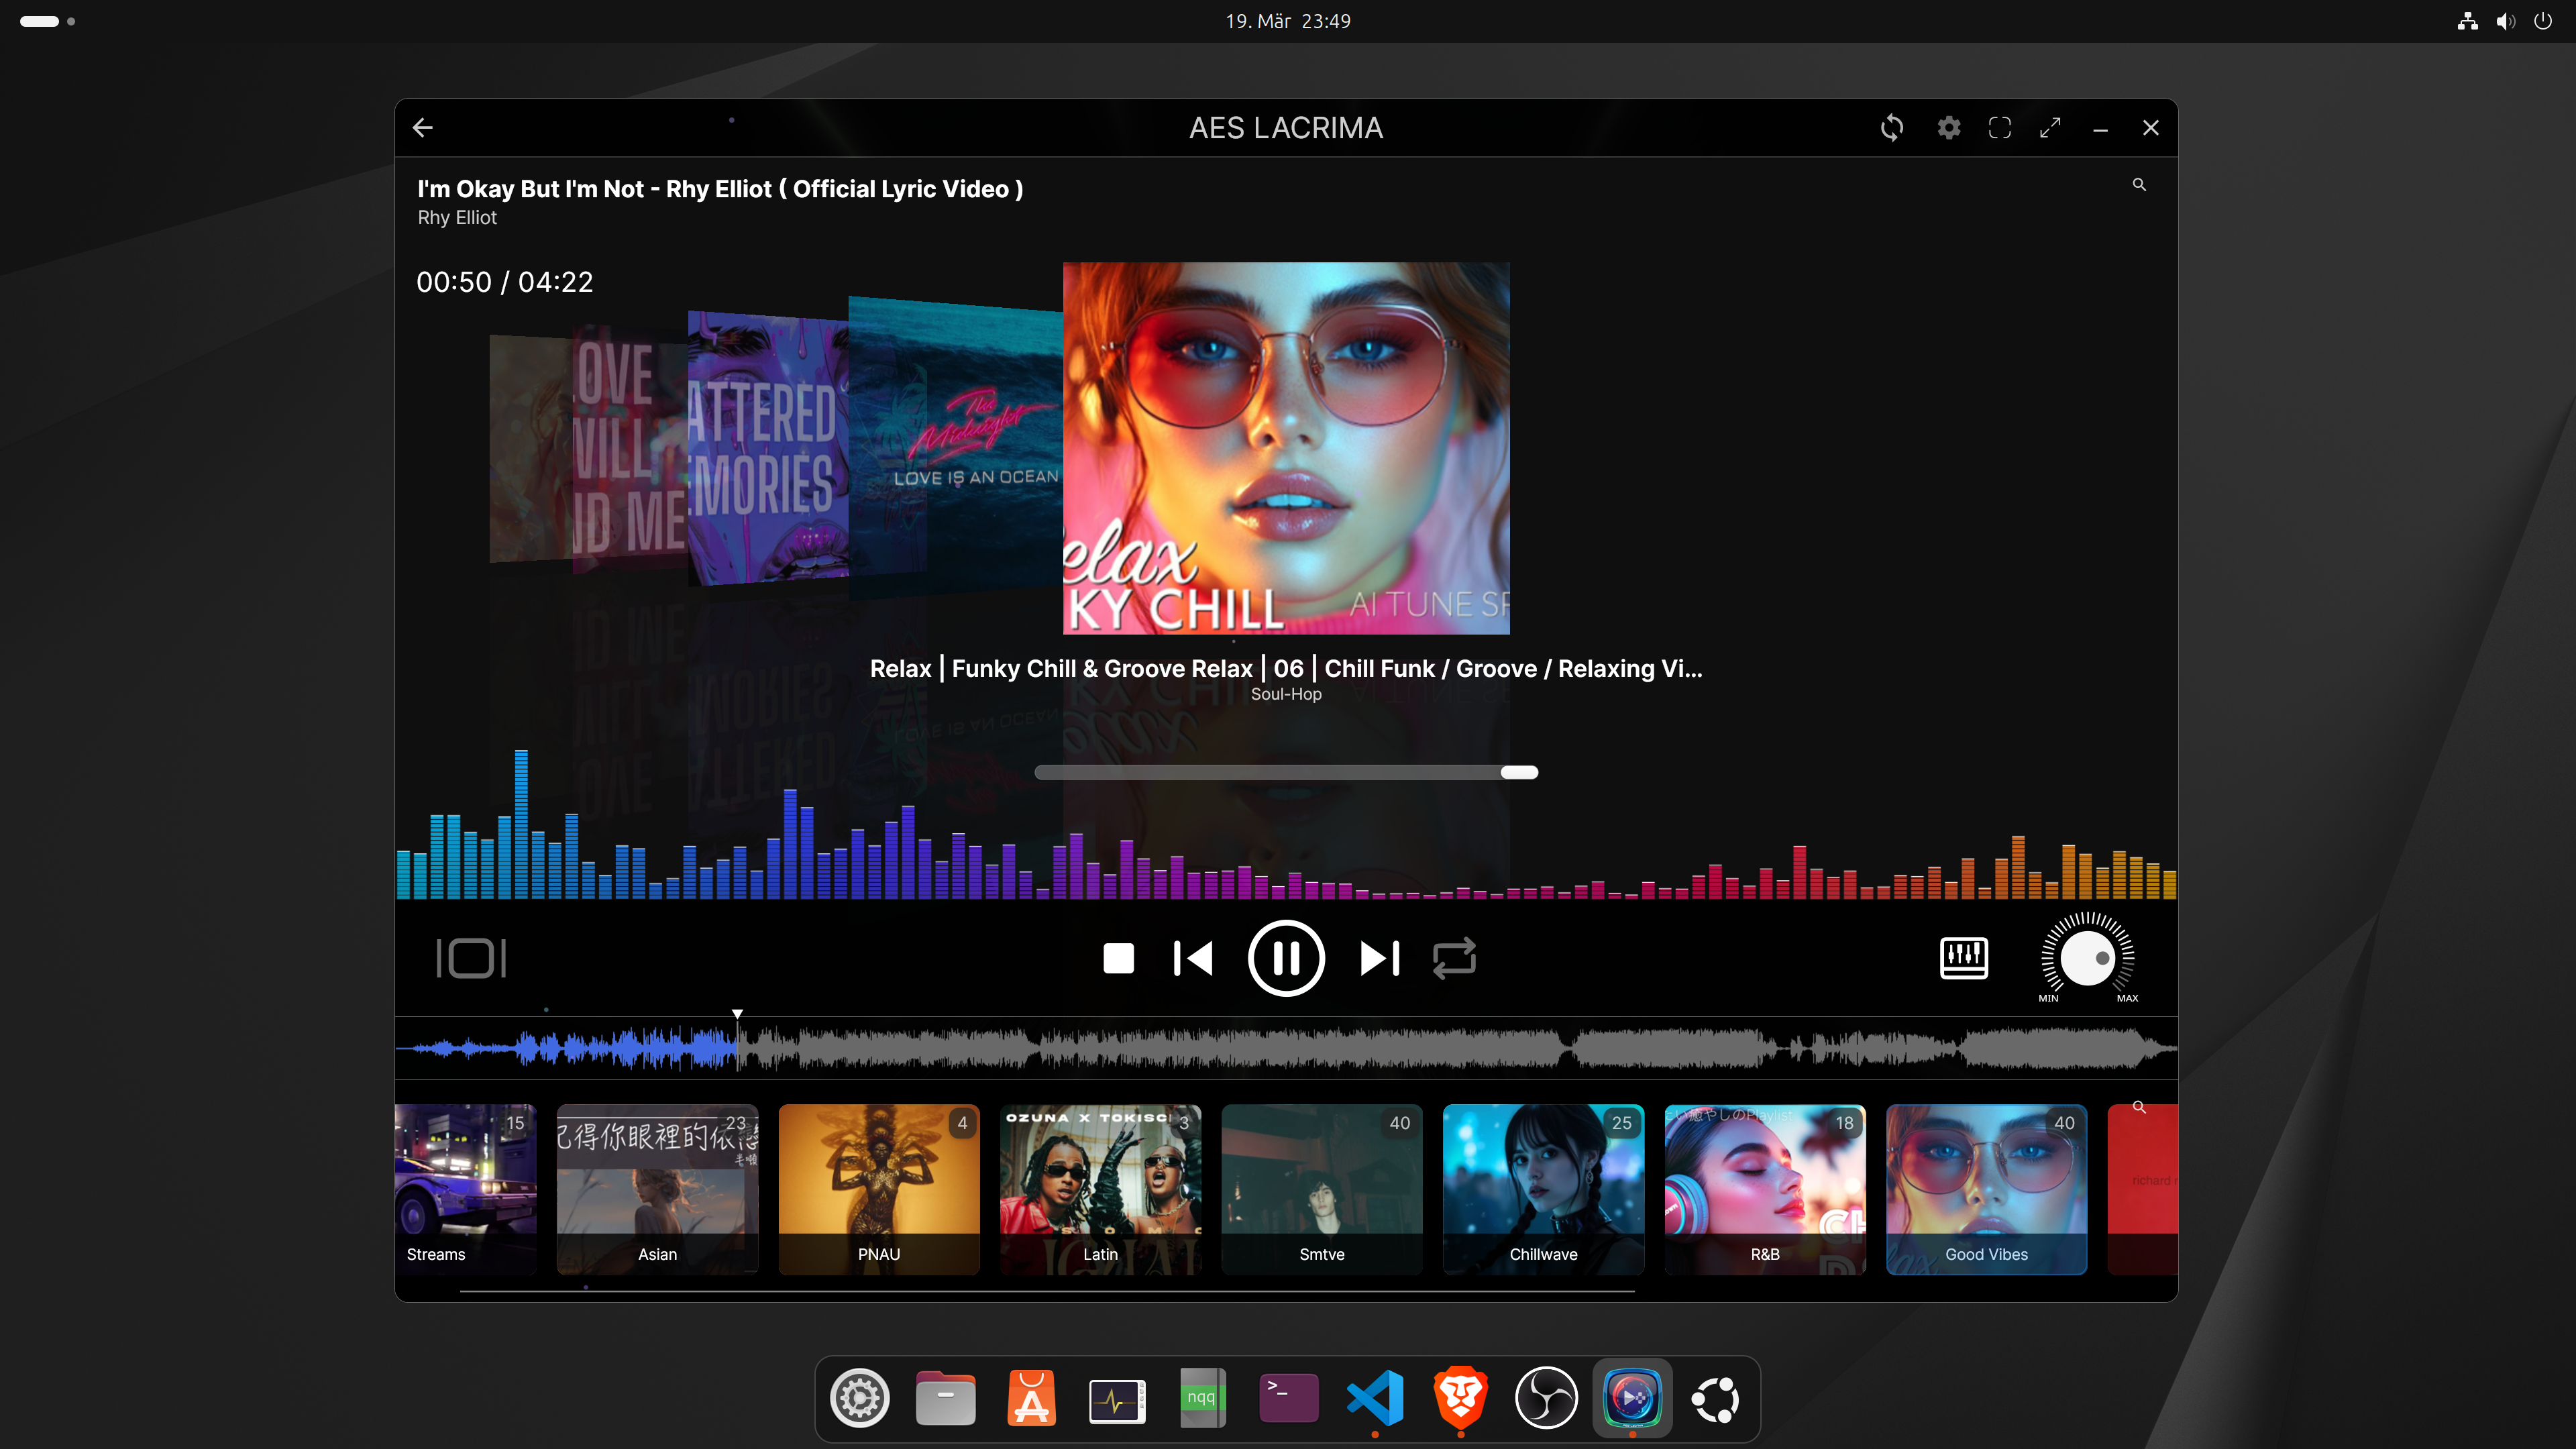
Task: Select the Relax Funky Chill center cover
Action: (1286, 448)
